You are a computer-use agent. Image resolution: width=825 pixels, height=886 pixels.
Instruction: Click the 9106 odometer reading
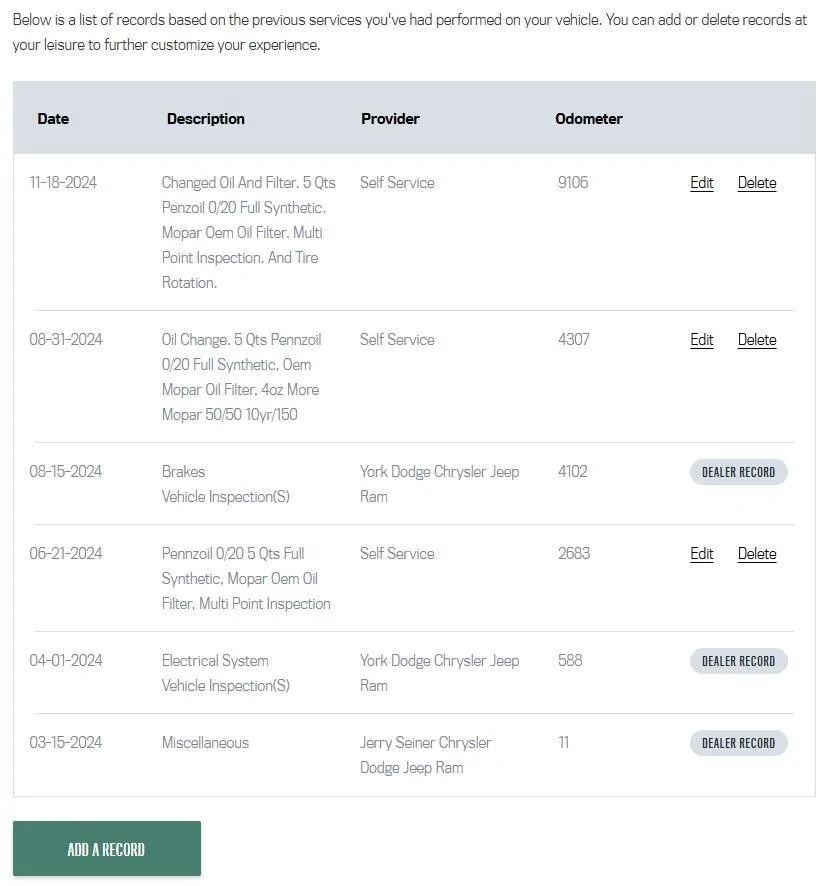[x=572, y=183]
